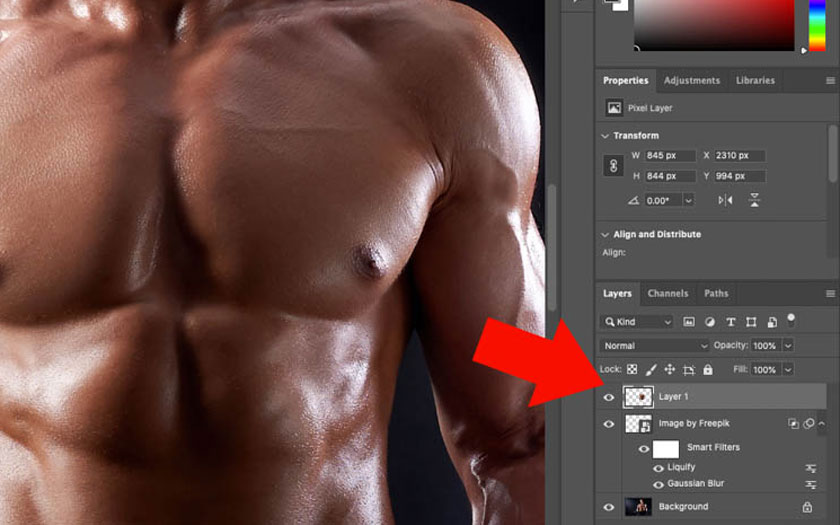Filter layers by pixel layers icon
This screenshot has width=840, height=525.
[689, 321]
